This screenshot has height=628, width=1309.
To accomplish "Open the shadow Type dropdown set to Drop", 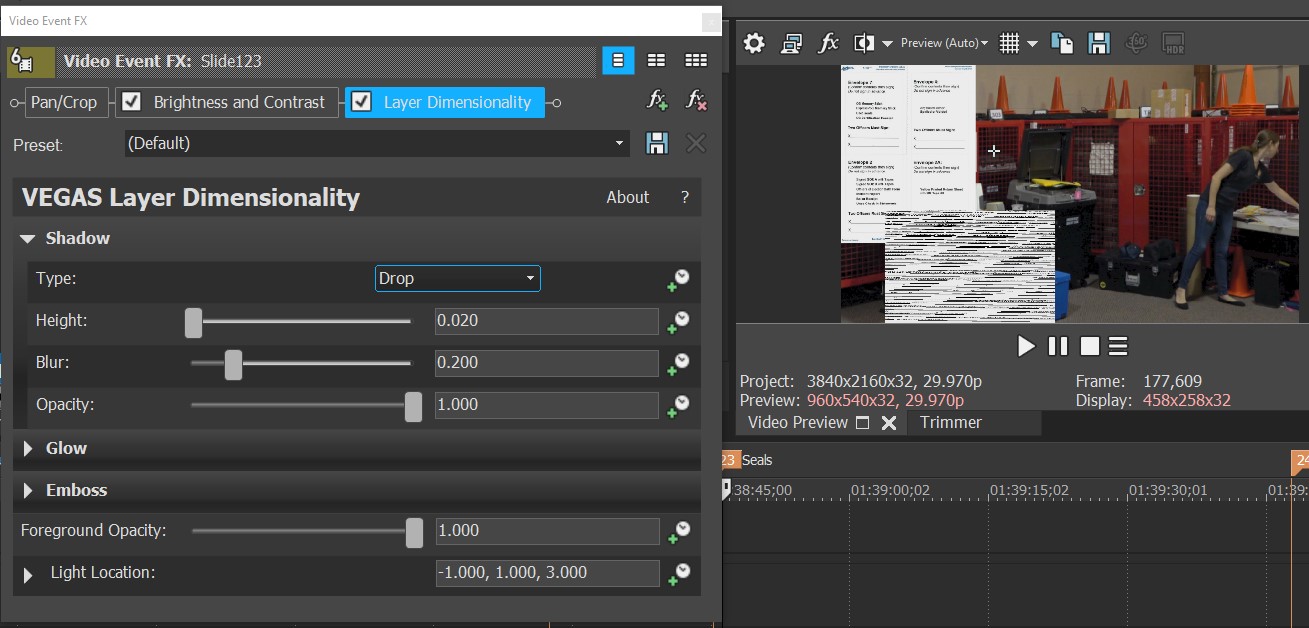I will 457,278.
